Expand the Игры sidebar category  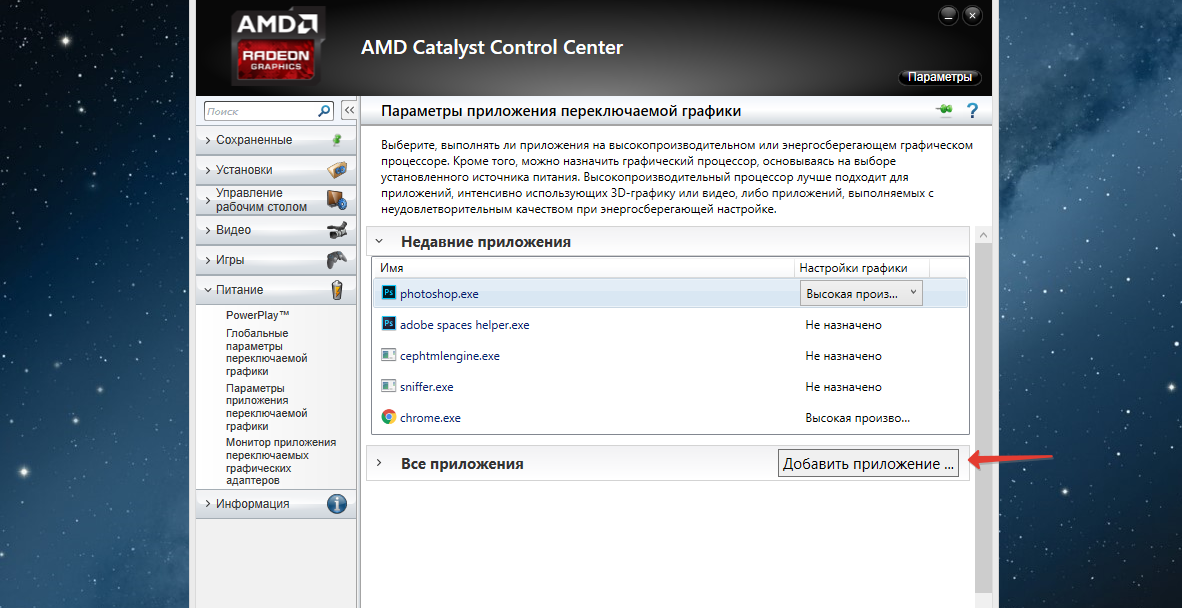point(276,260)
